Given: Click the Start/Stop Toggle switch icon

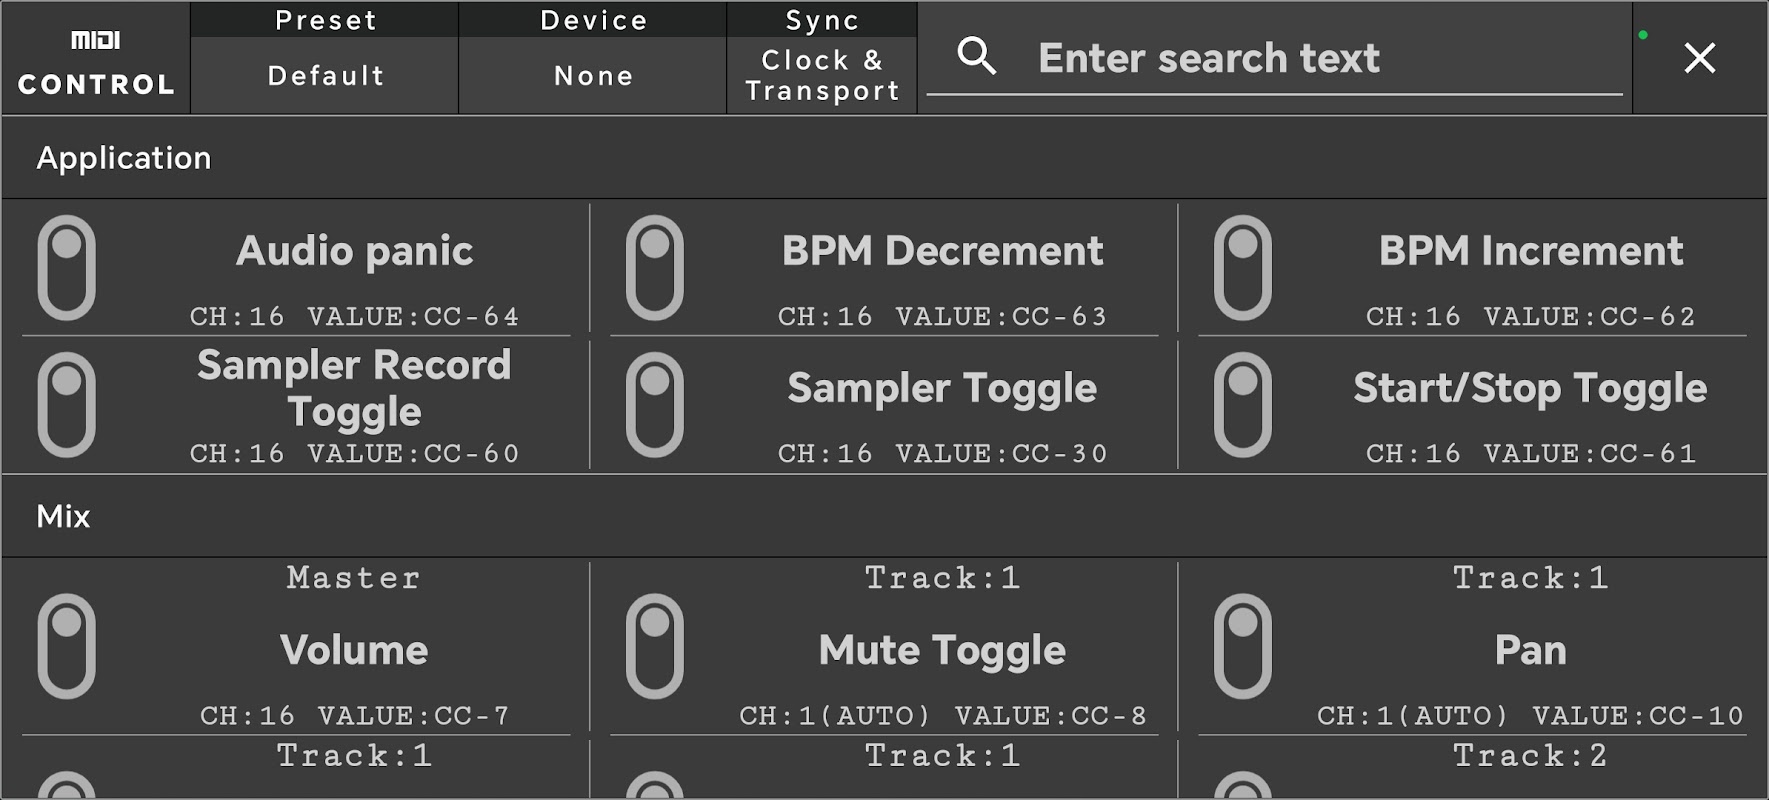Looking at the screenshot, I should click(x=1243, y=405).
